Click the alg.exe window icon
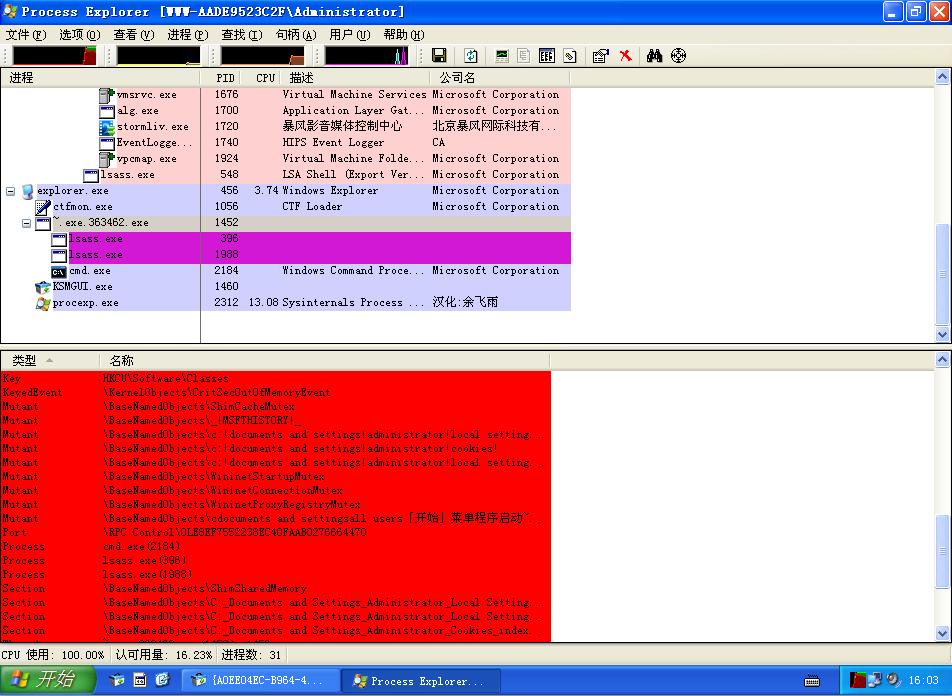This screenshot has height=696, width=952. [107, 111]
